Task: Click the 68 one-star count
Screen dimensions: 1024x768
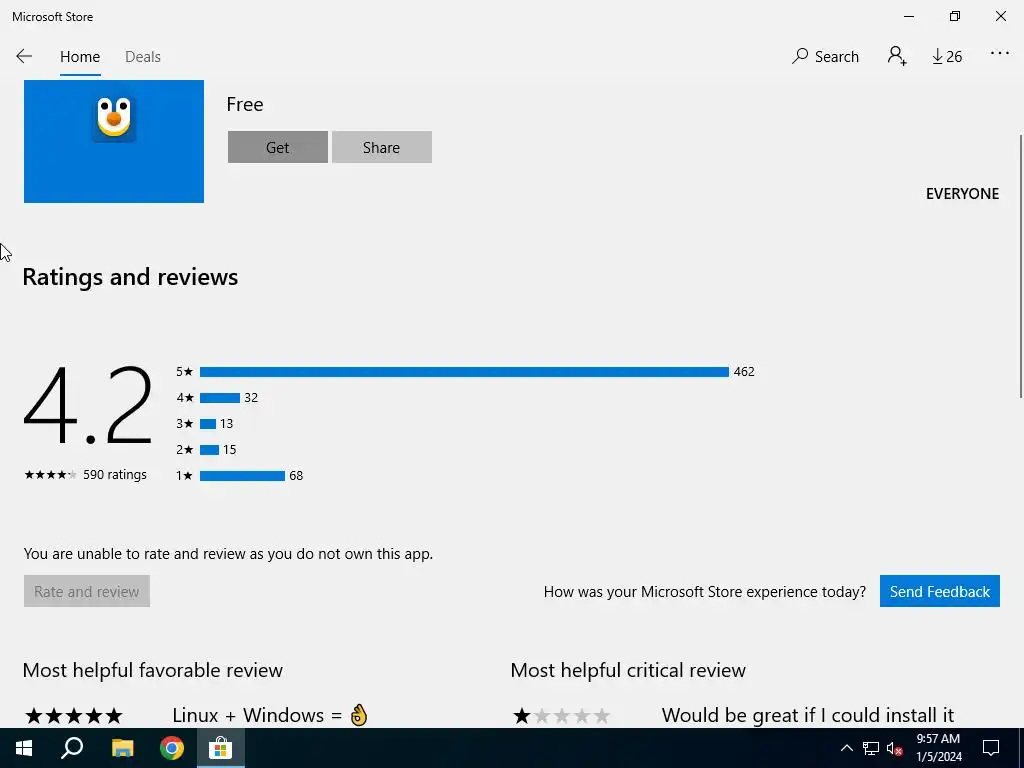Action: point(296,475)
